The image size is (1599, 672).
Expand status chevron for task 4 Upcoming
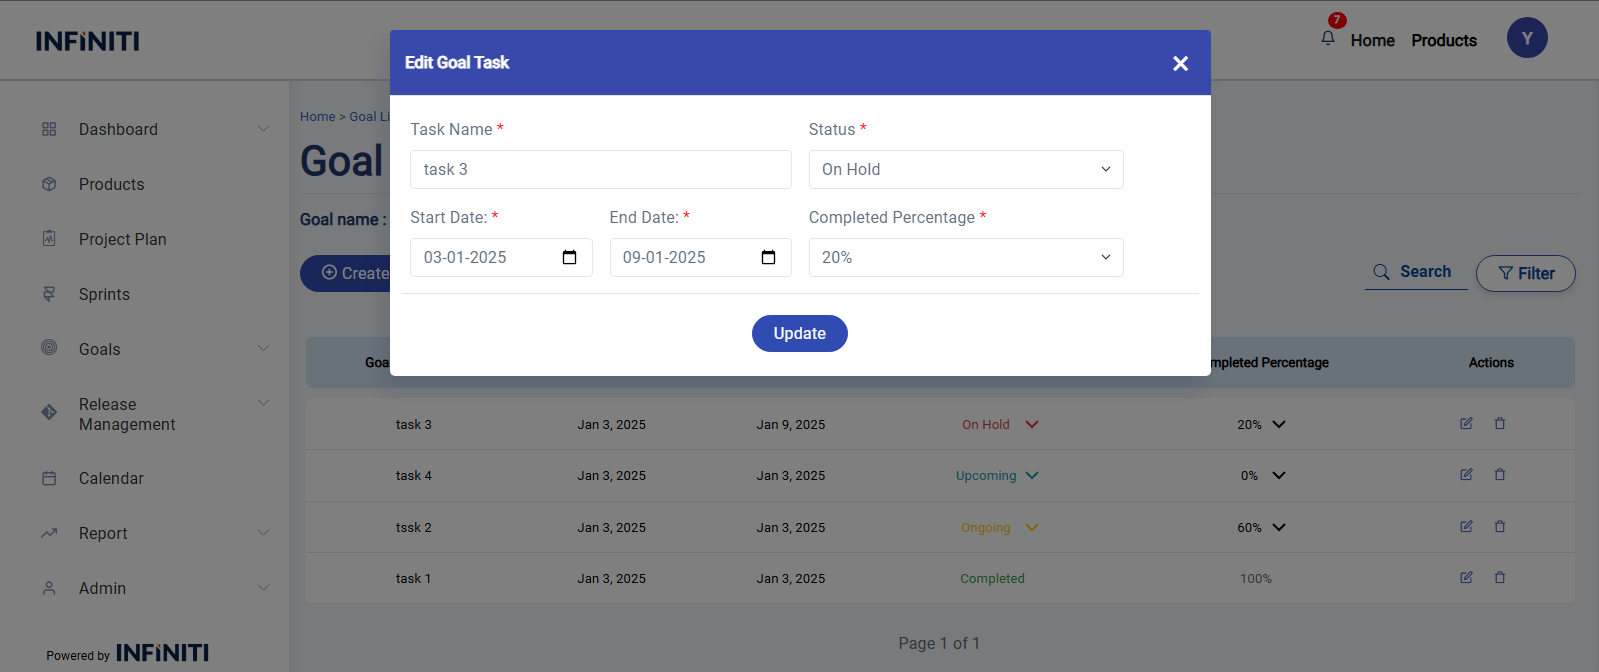(1032, 476)
